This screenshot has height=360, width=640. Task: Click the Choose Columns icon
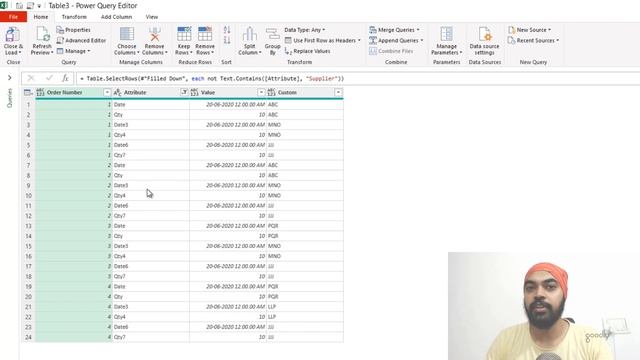(x=127, y=34)
